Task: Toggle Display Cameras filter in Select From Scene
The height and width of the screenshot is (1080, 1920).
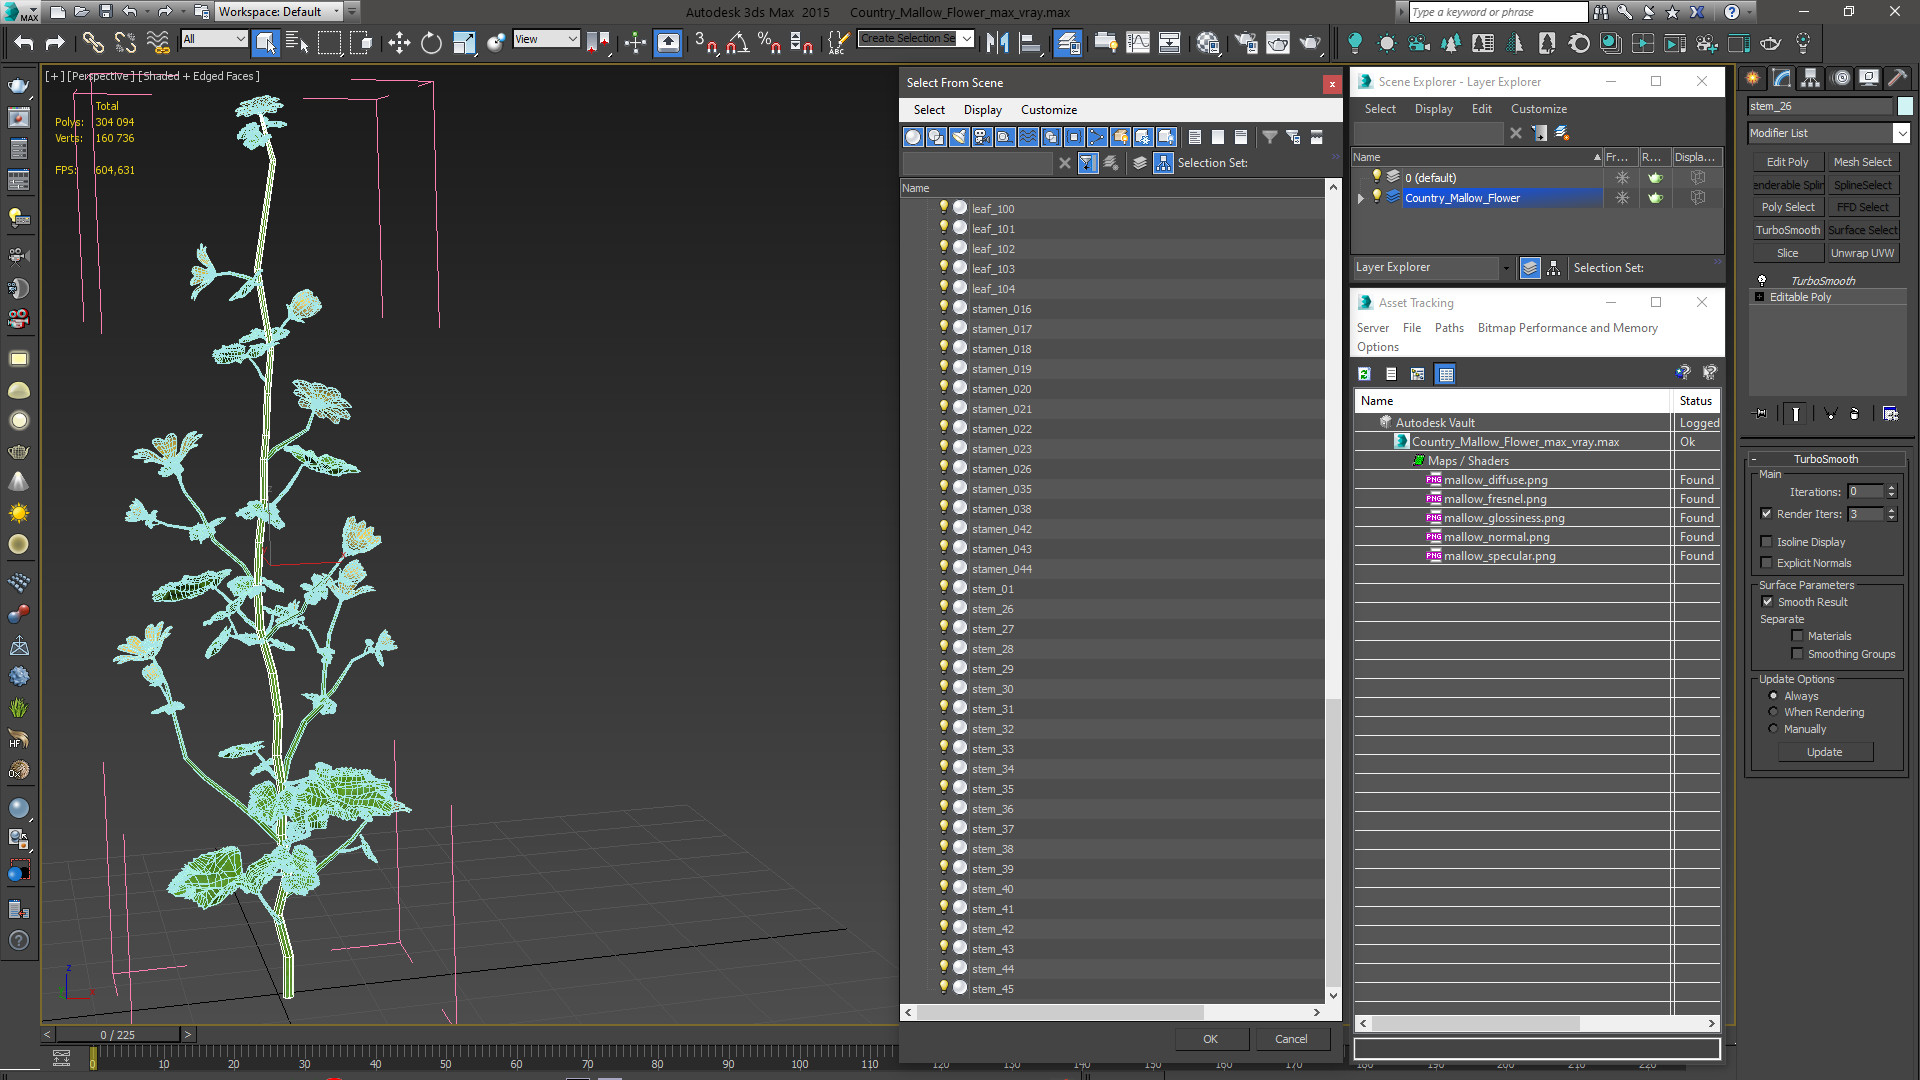Action: (982, 137)
